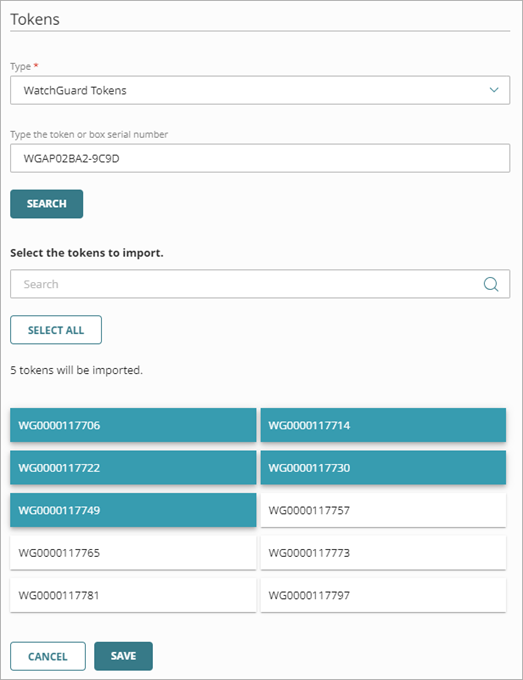Click the SELECT ALL button
The width and height of the screenshot is (523, 680).
[56, 330]
